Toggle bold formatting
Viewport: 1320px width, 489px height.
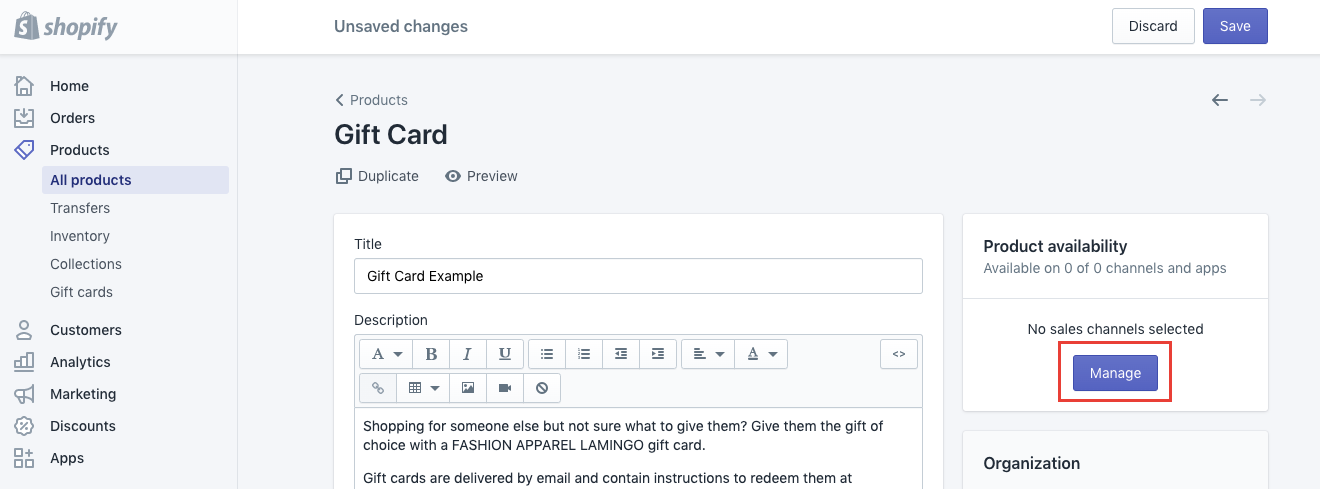click(431, 354)
